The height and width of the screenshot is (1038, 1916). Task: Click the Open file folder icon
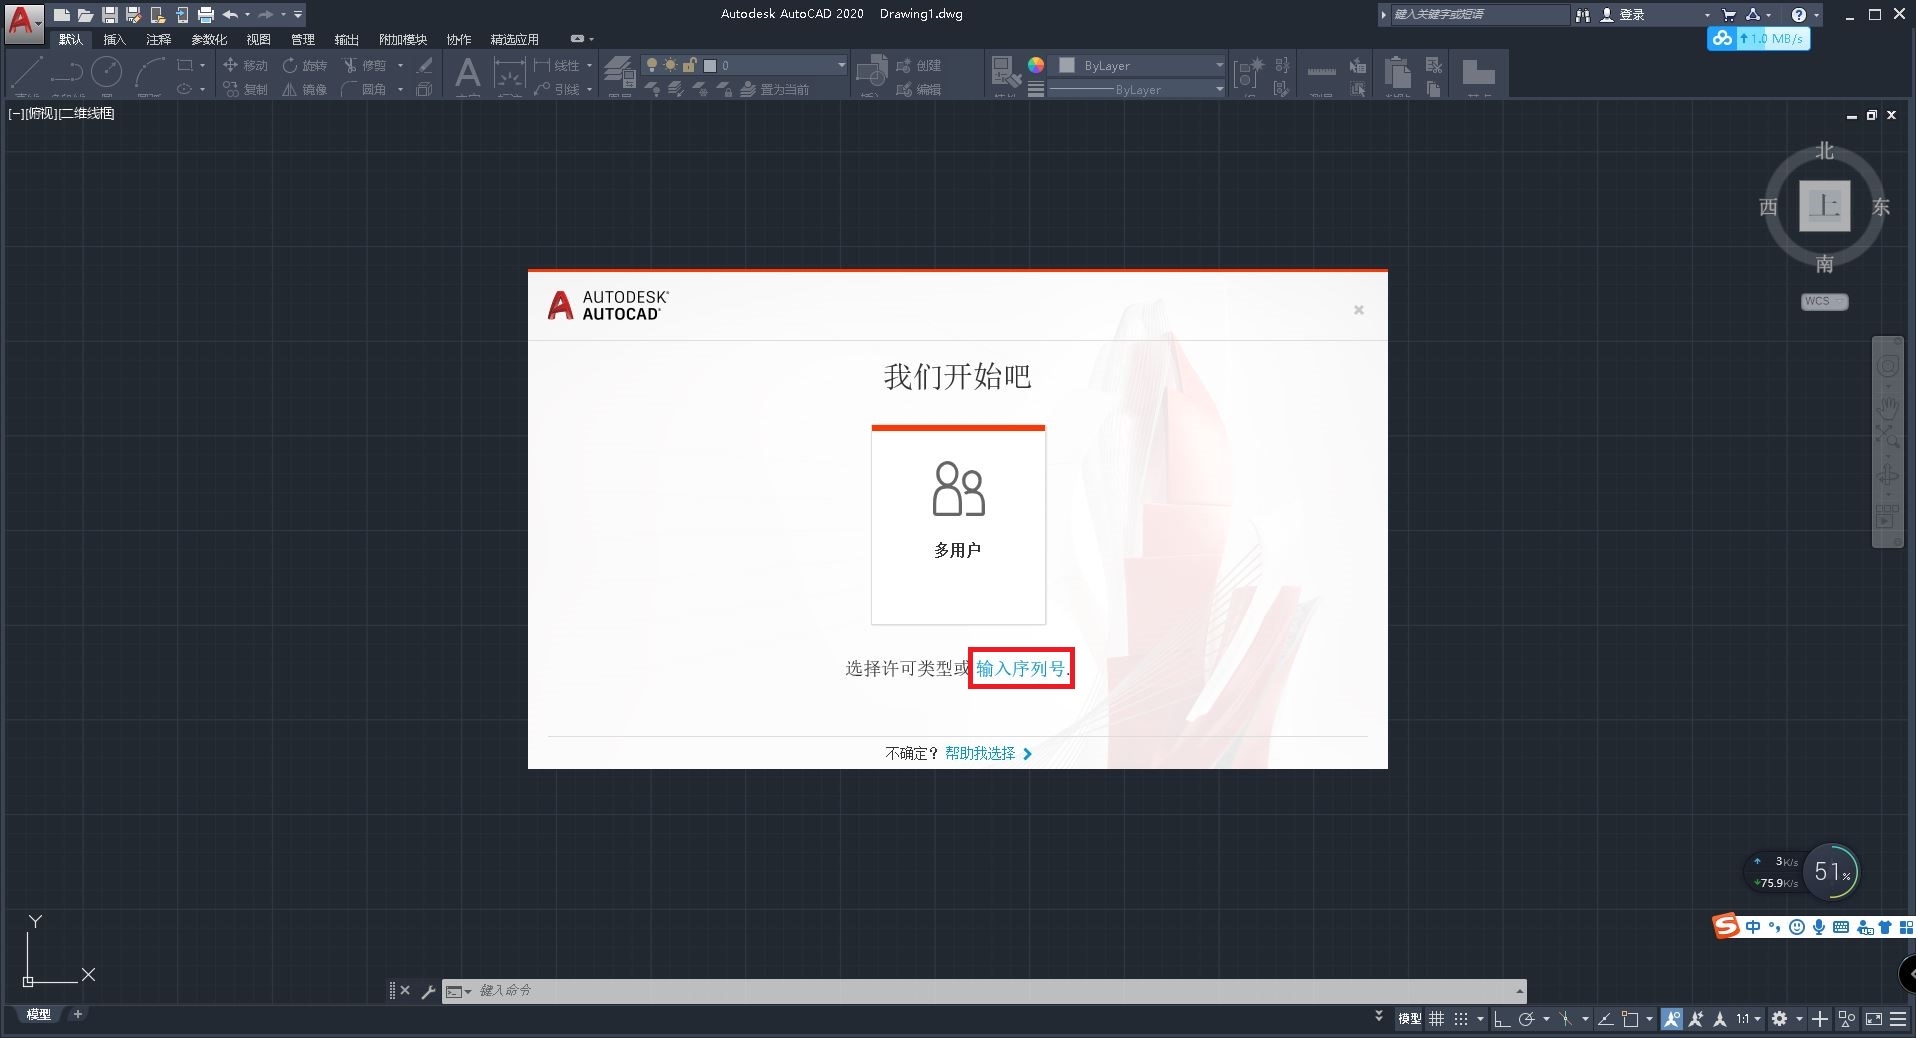click(x=86, y=15)
